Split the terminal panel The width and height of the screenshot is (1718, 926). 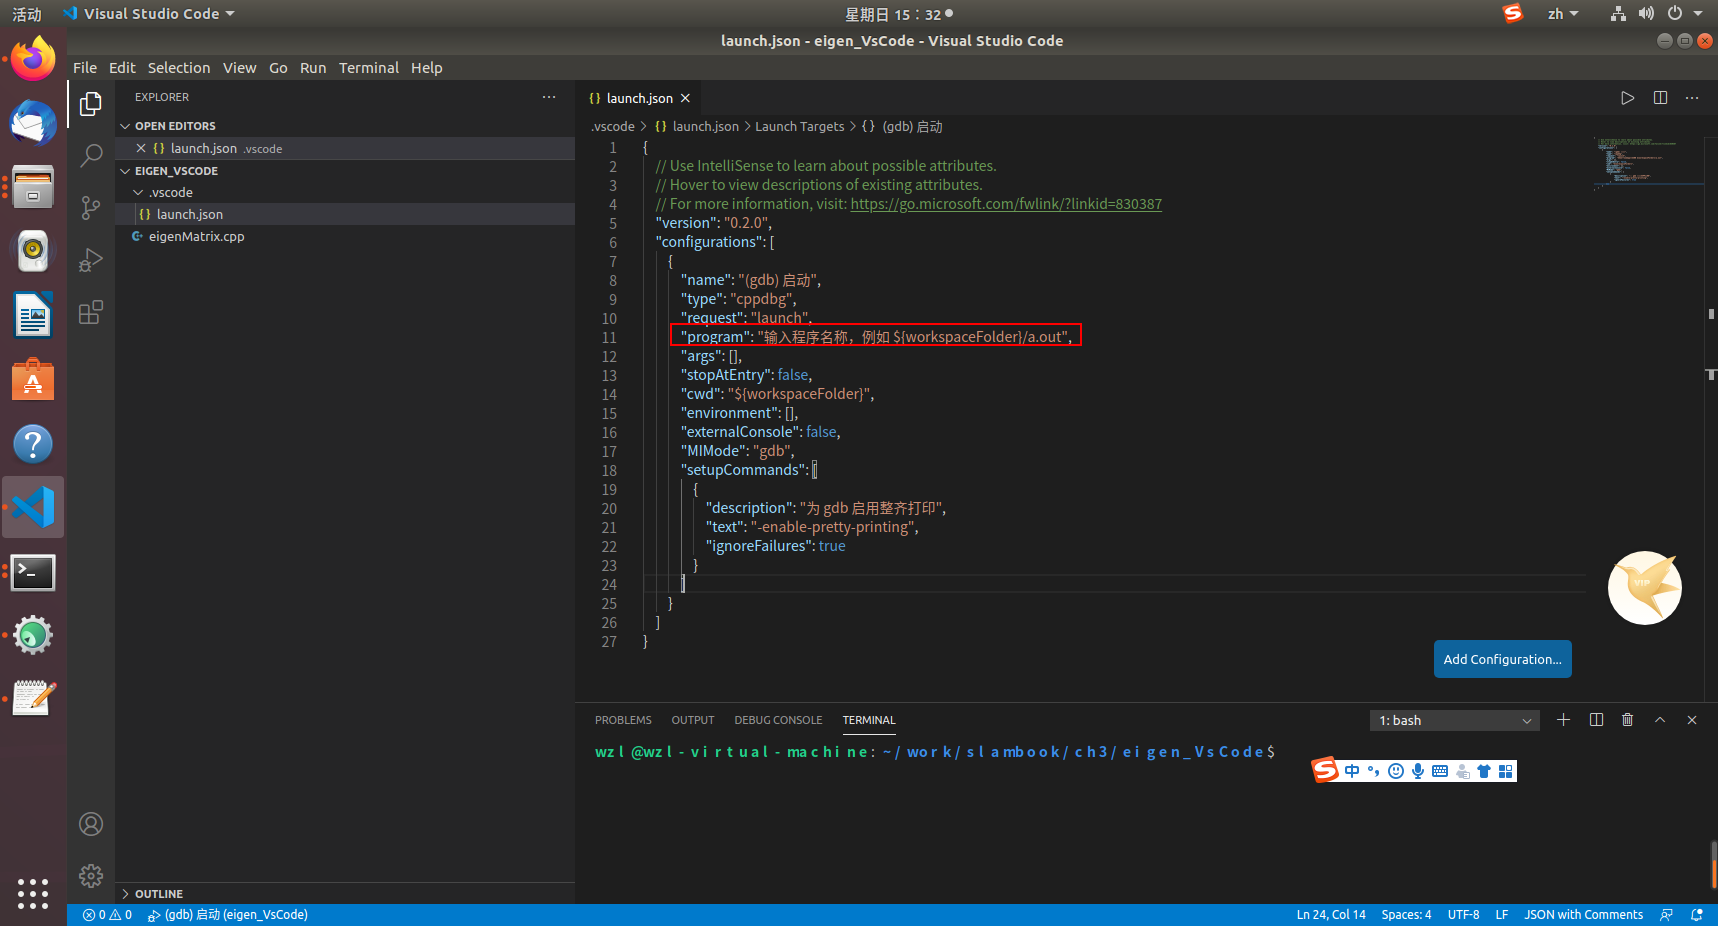(x=1596, y=720)
